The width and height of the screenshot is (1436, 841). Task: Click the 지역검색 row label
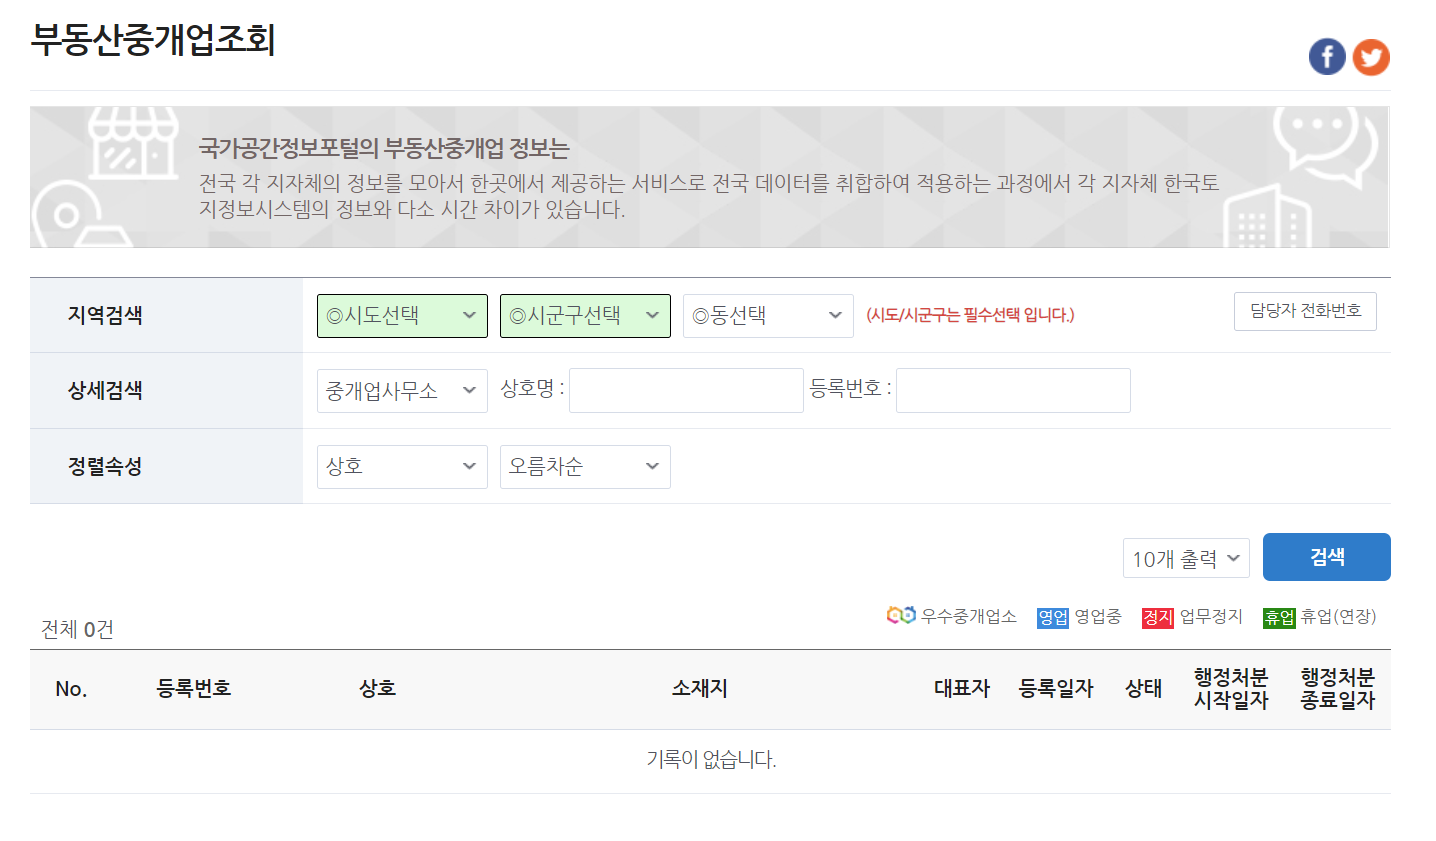[105, 315]
